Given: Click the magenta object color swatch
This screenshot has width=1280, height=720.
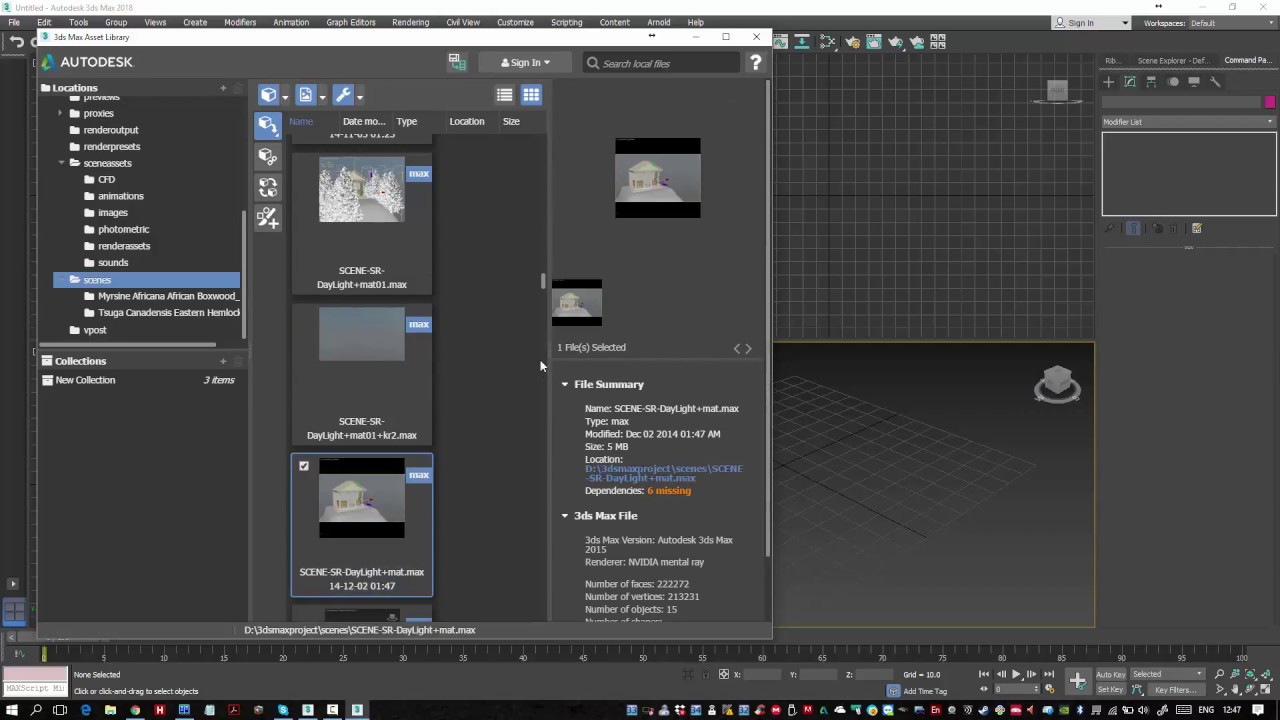Looking at the screenshot, I should (1270, 102).
